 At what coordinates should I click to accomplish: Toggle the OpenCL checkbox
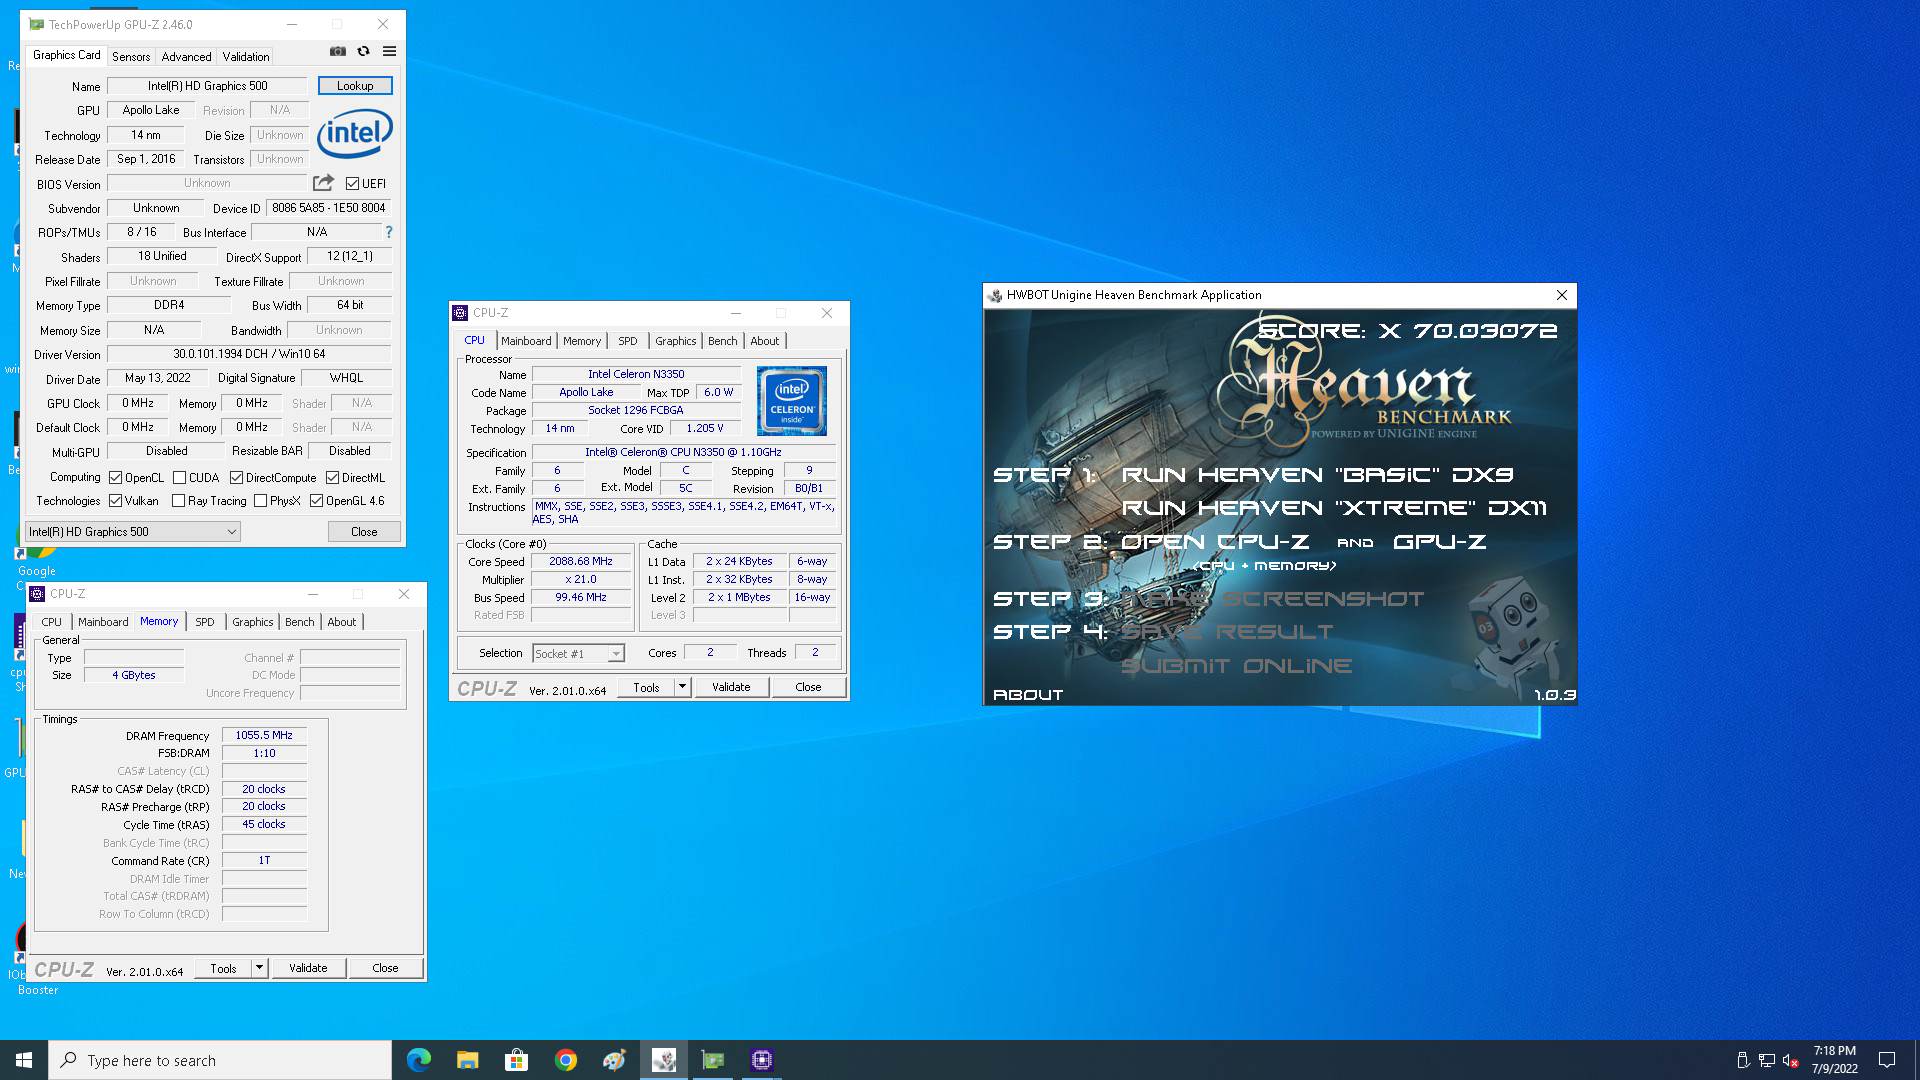[116, 478]
